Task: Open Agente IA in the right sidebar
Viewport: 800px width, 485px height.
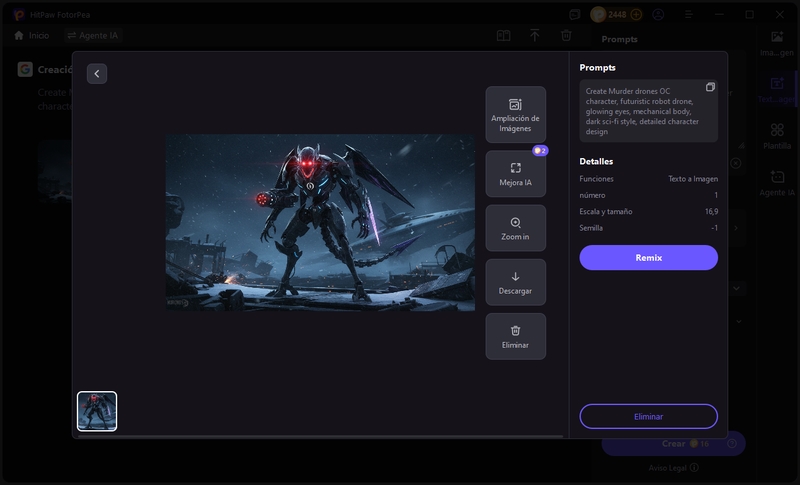Action: (x=776, y=182)
